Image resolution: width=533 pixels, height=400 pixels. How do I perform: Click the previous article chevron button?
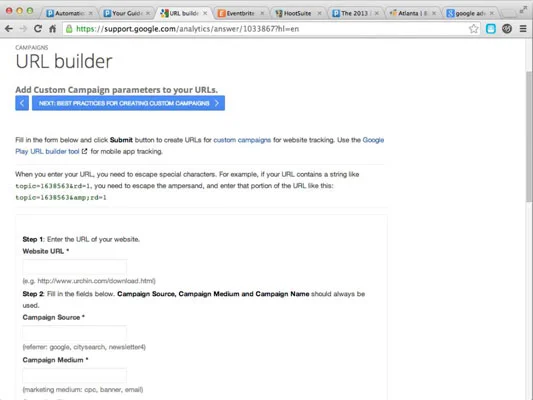click(x=22, y=103)
